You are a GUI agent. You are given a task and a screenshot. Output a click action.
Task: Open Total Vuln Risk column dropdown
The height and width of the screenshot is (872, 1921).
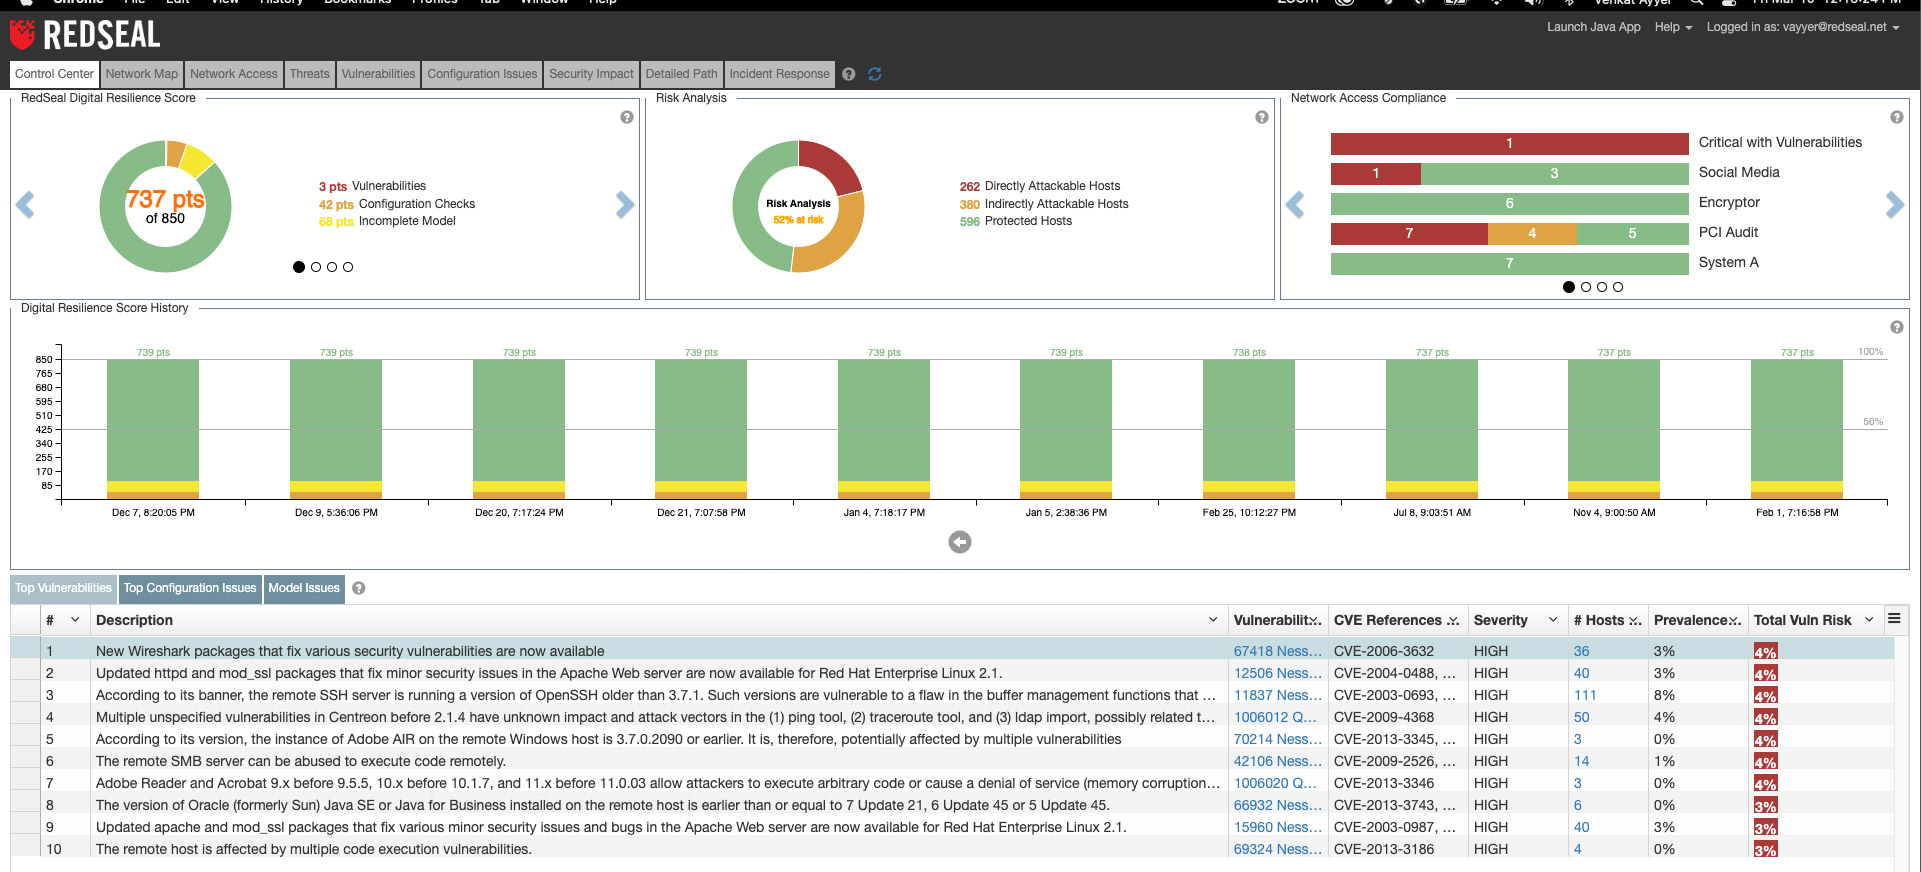pyautogui.click(x=1869, y=620)
